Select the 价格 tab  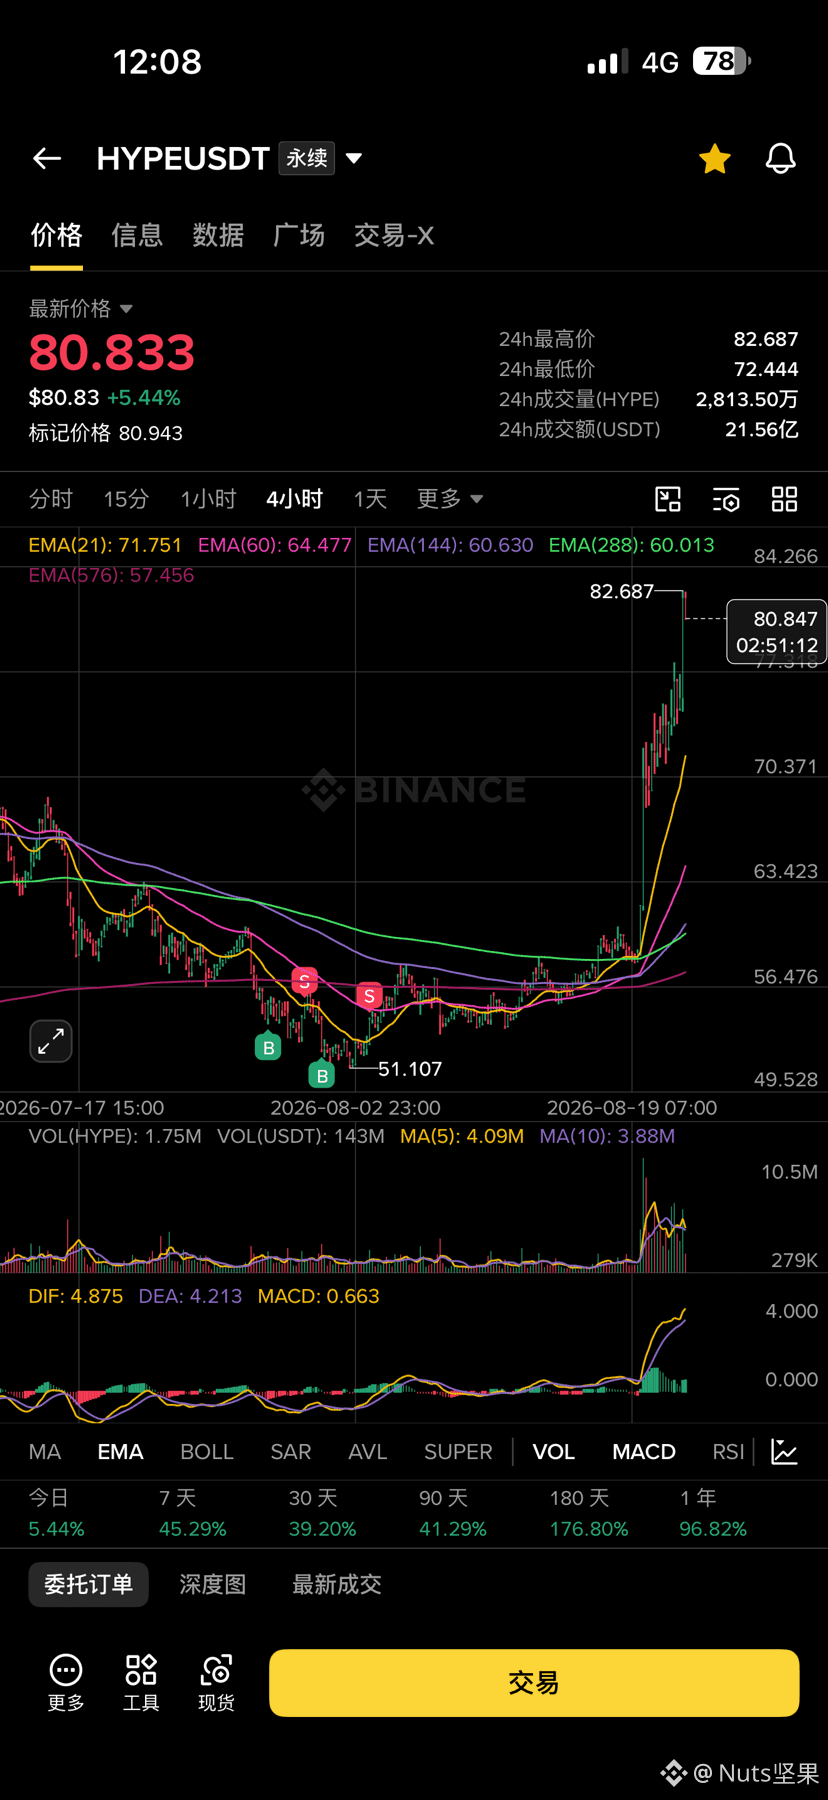click(56, 235)
